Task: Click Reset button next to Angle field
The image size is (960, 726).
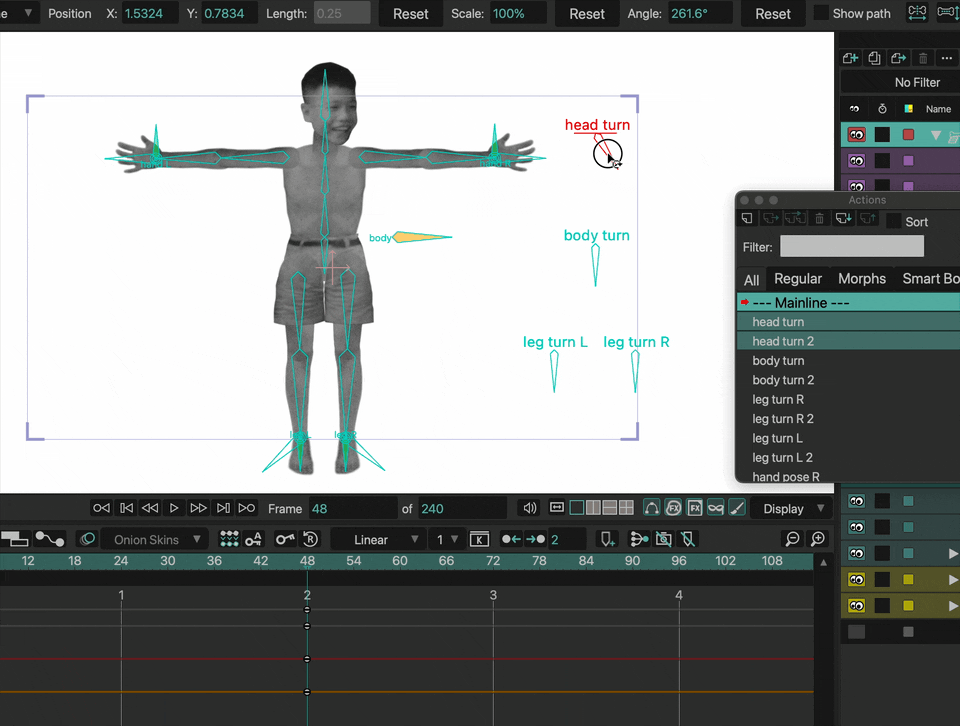Action: click(x=773, y=13)
